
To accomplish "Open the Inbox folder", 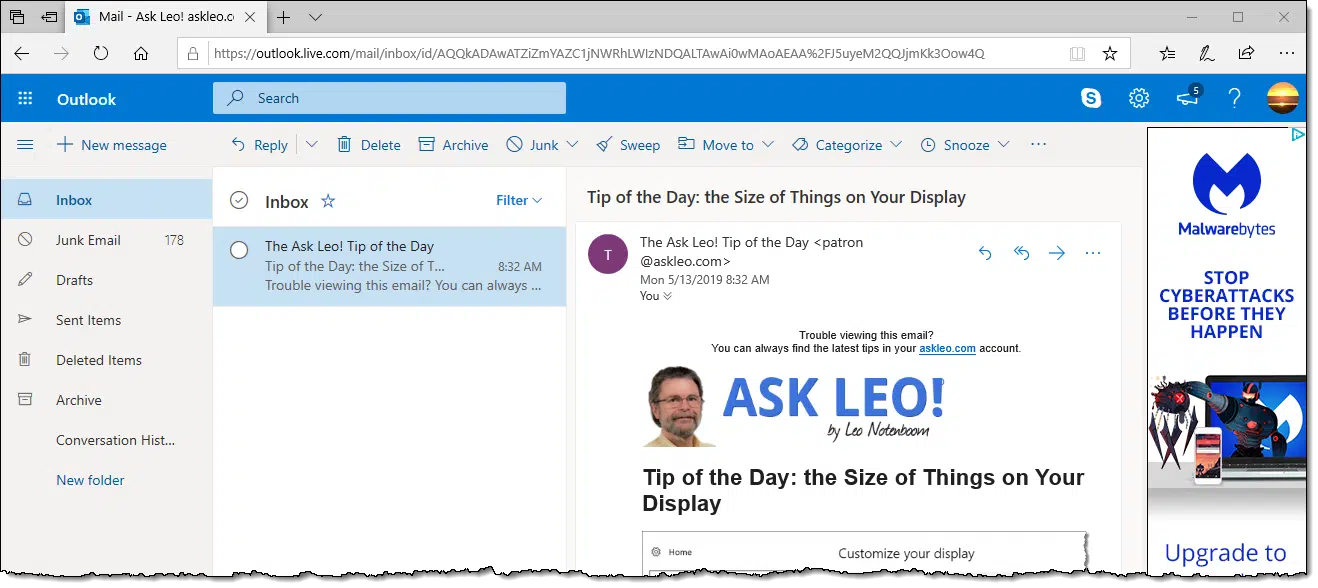I will (x=106, y=200).
